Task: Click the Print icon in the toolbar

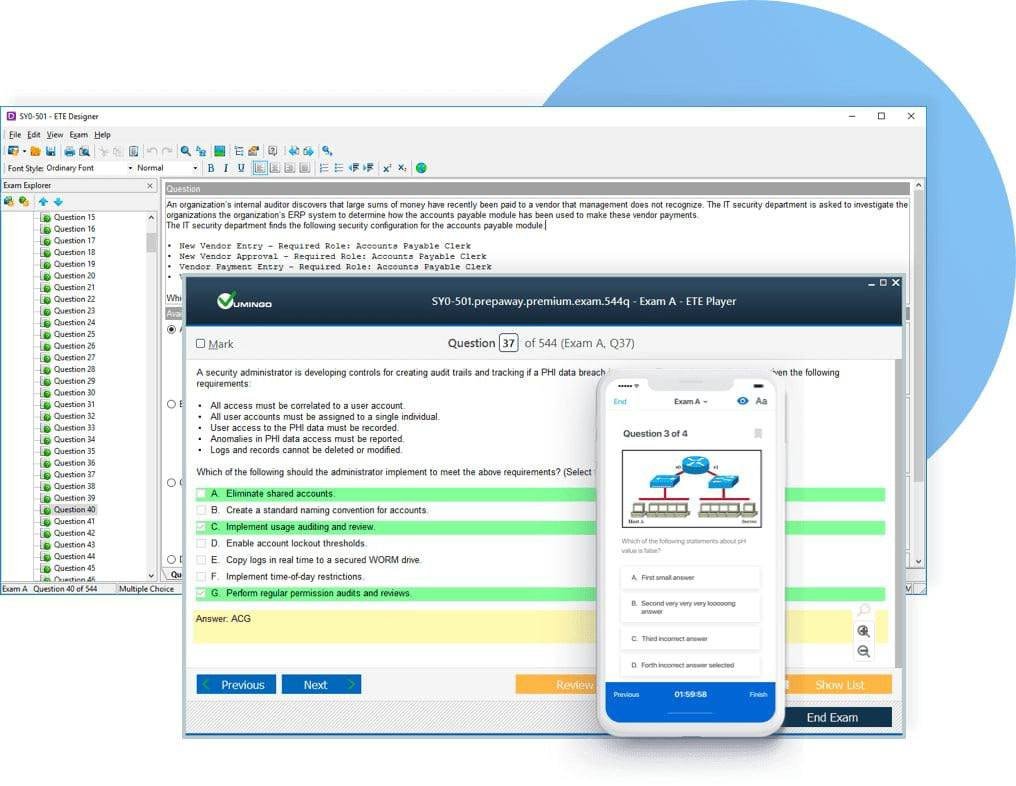Action: point(69,151)
